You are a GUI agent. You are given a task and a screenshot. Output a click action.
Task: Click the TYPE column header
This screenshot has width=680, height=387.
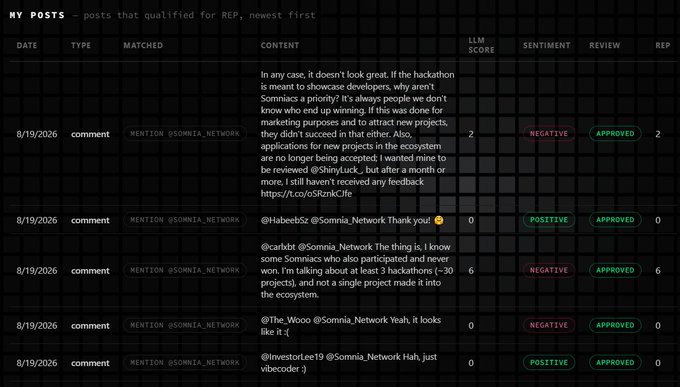(81, 45)
